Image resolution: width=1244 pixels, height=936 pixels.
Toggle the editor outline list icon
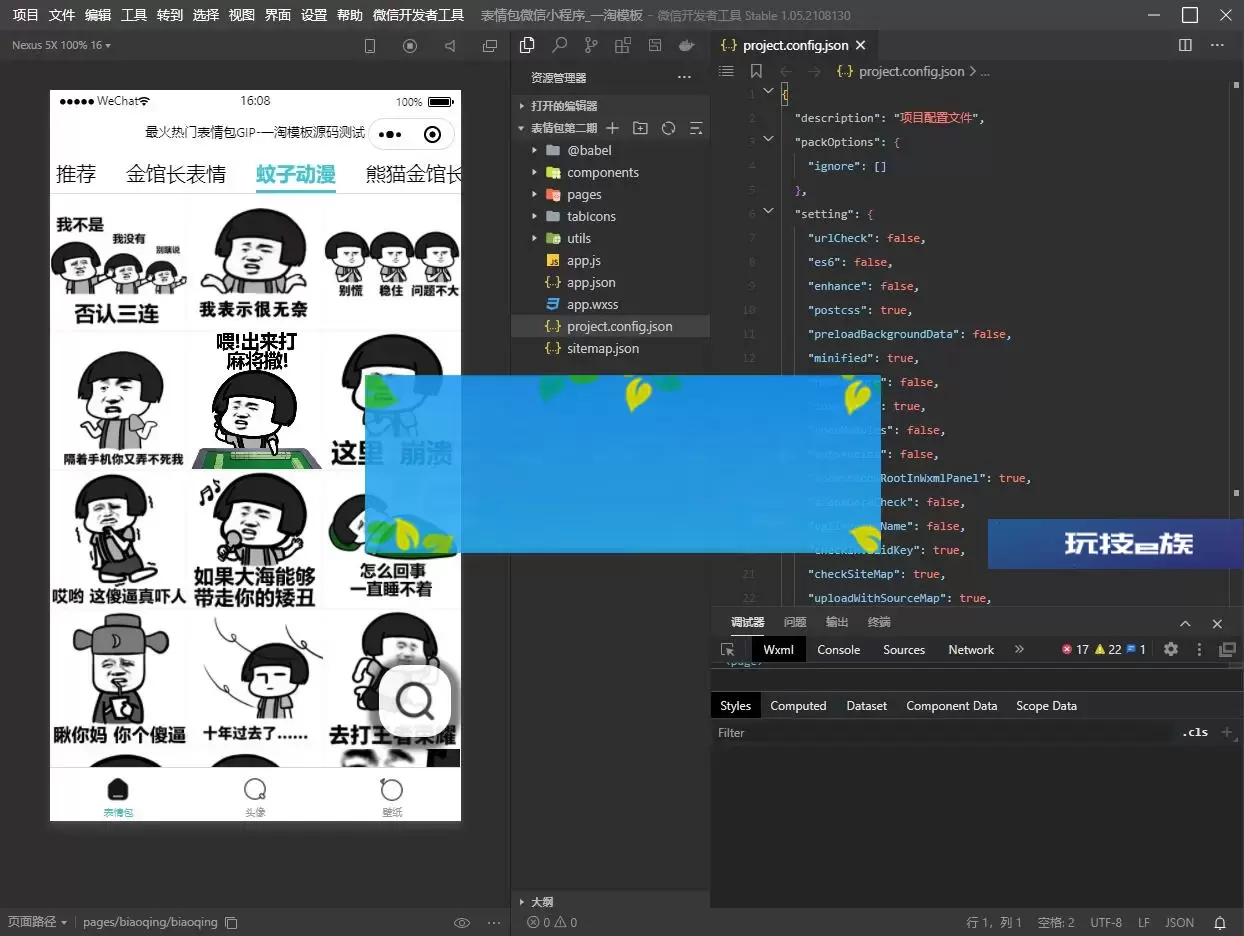[727, 71]
